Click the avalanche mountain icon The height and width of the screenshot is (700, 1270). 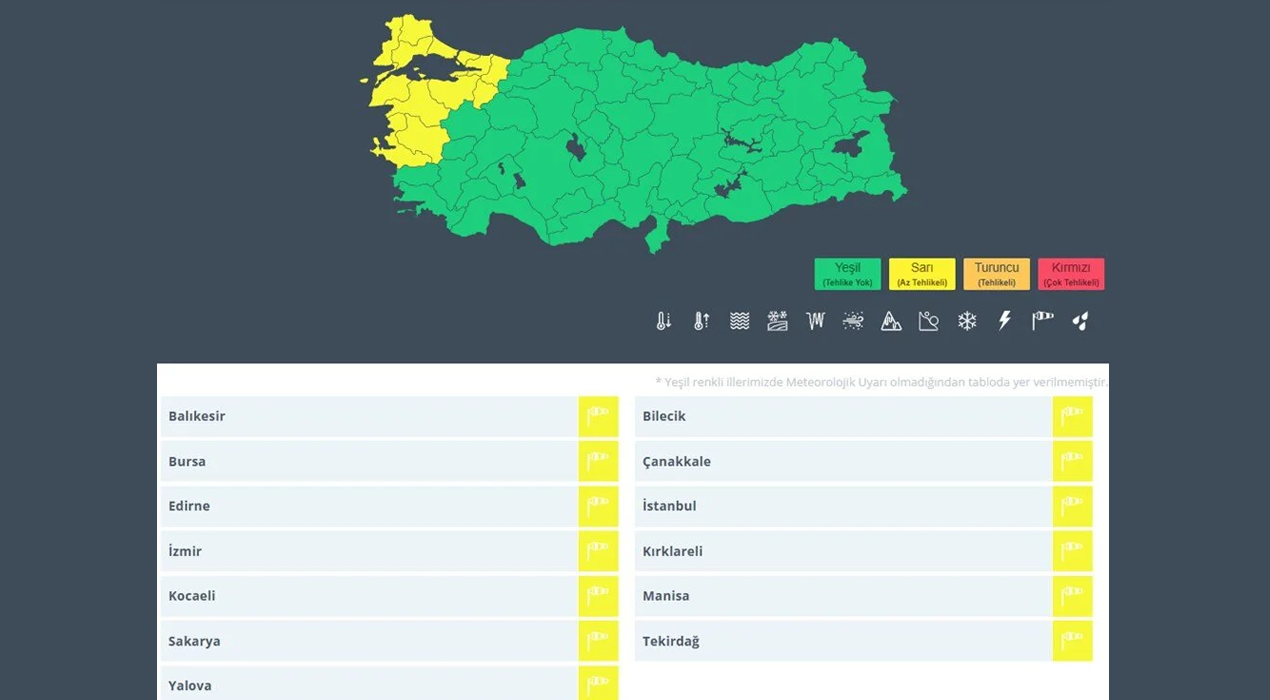(x=891, y=321)
